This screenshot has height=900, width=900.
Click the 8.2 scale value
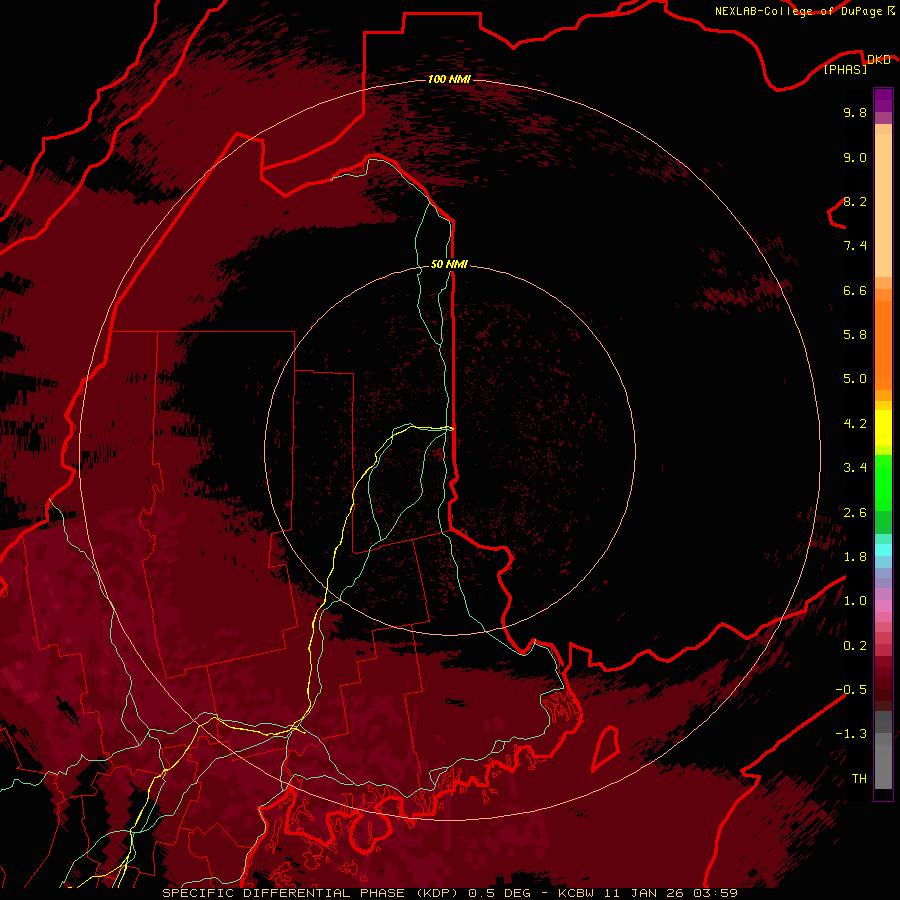(x=855, y=201)
